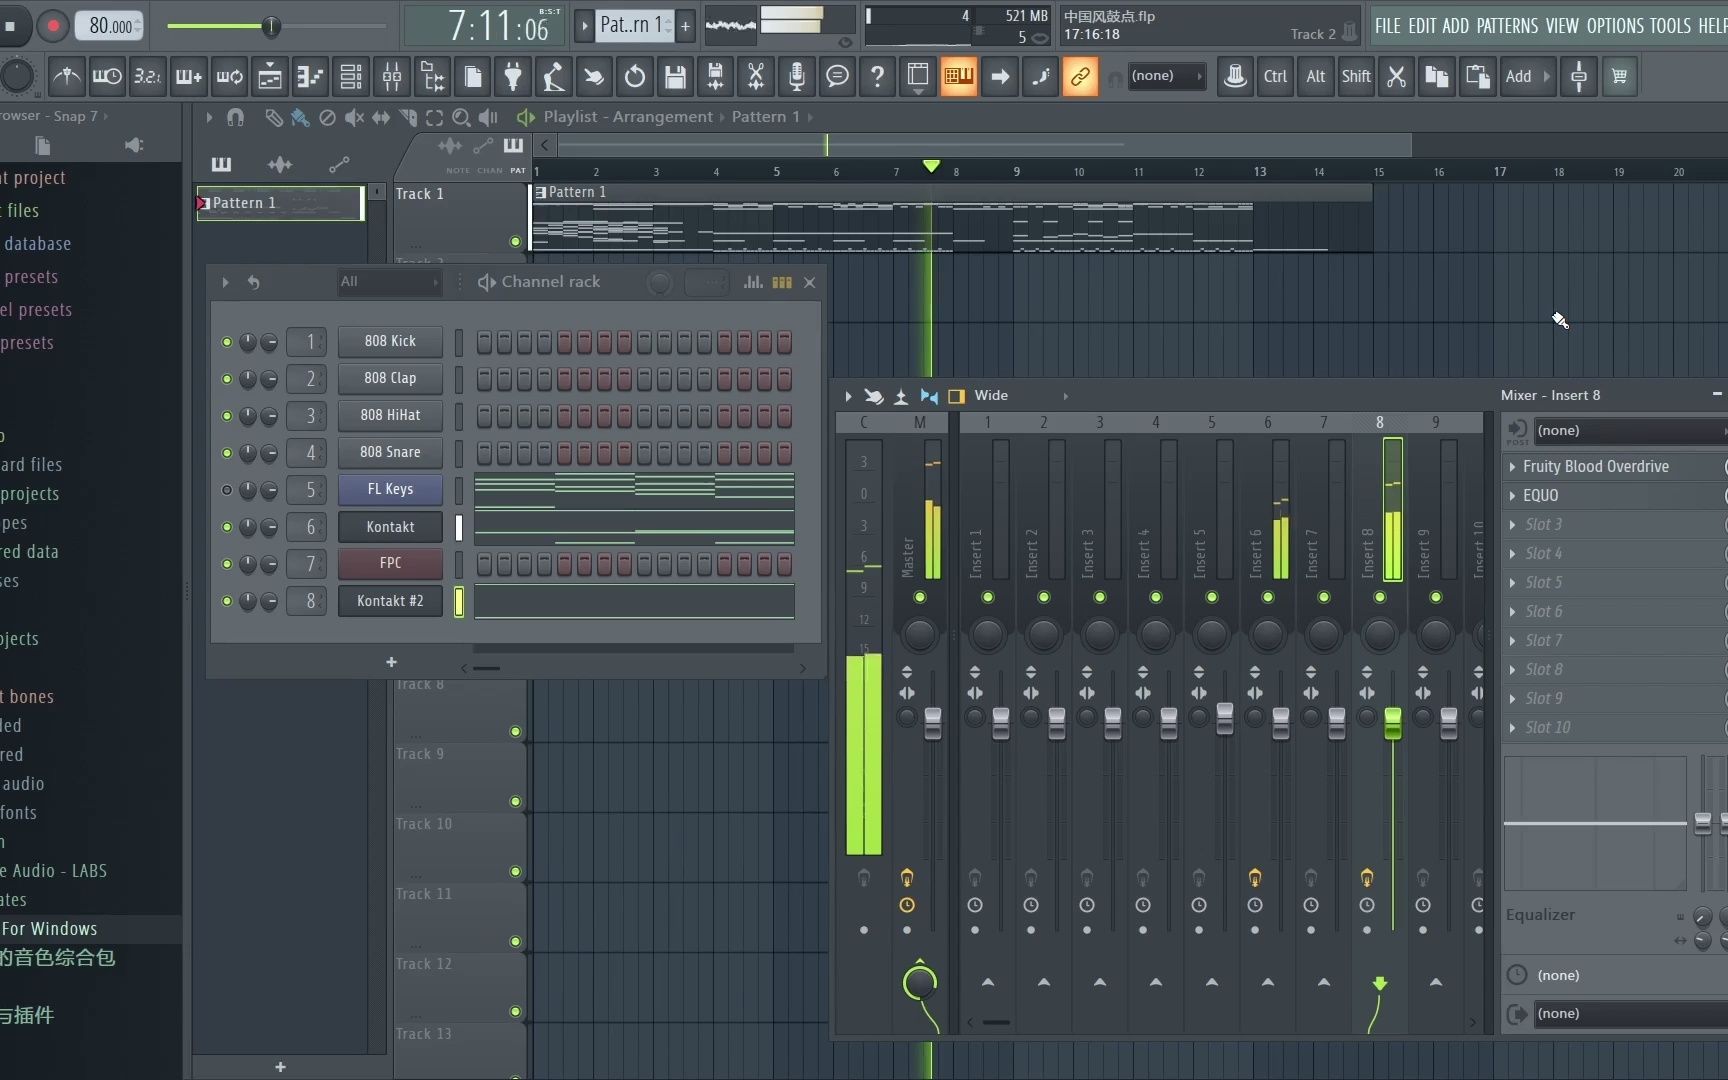The image size is (1728, 1080).
Task: Click the Shift modifier button
Action: pyautogui.click(x=1356, y=76)
